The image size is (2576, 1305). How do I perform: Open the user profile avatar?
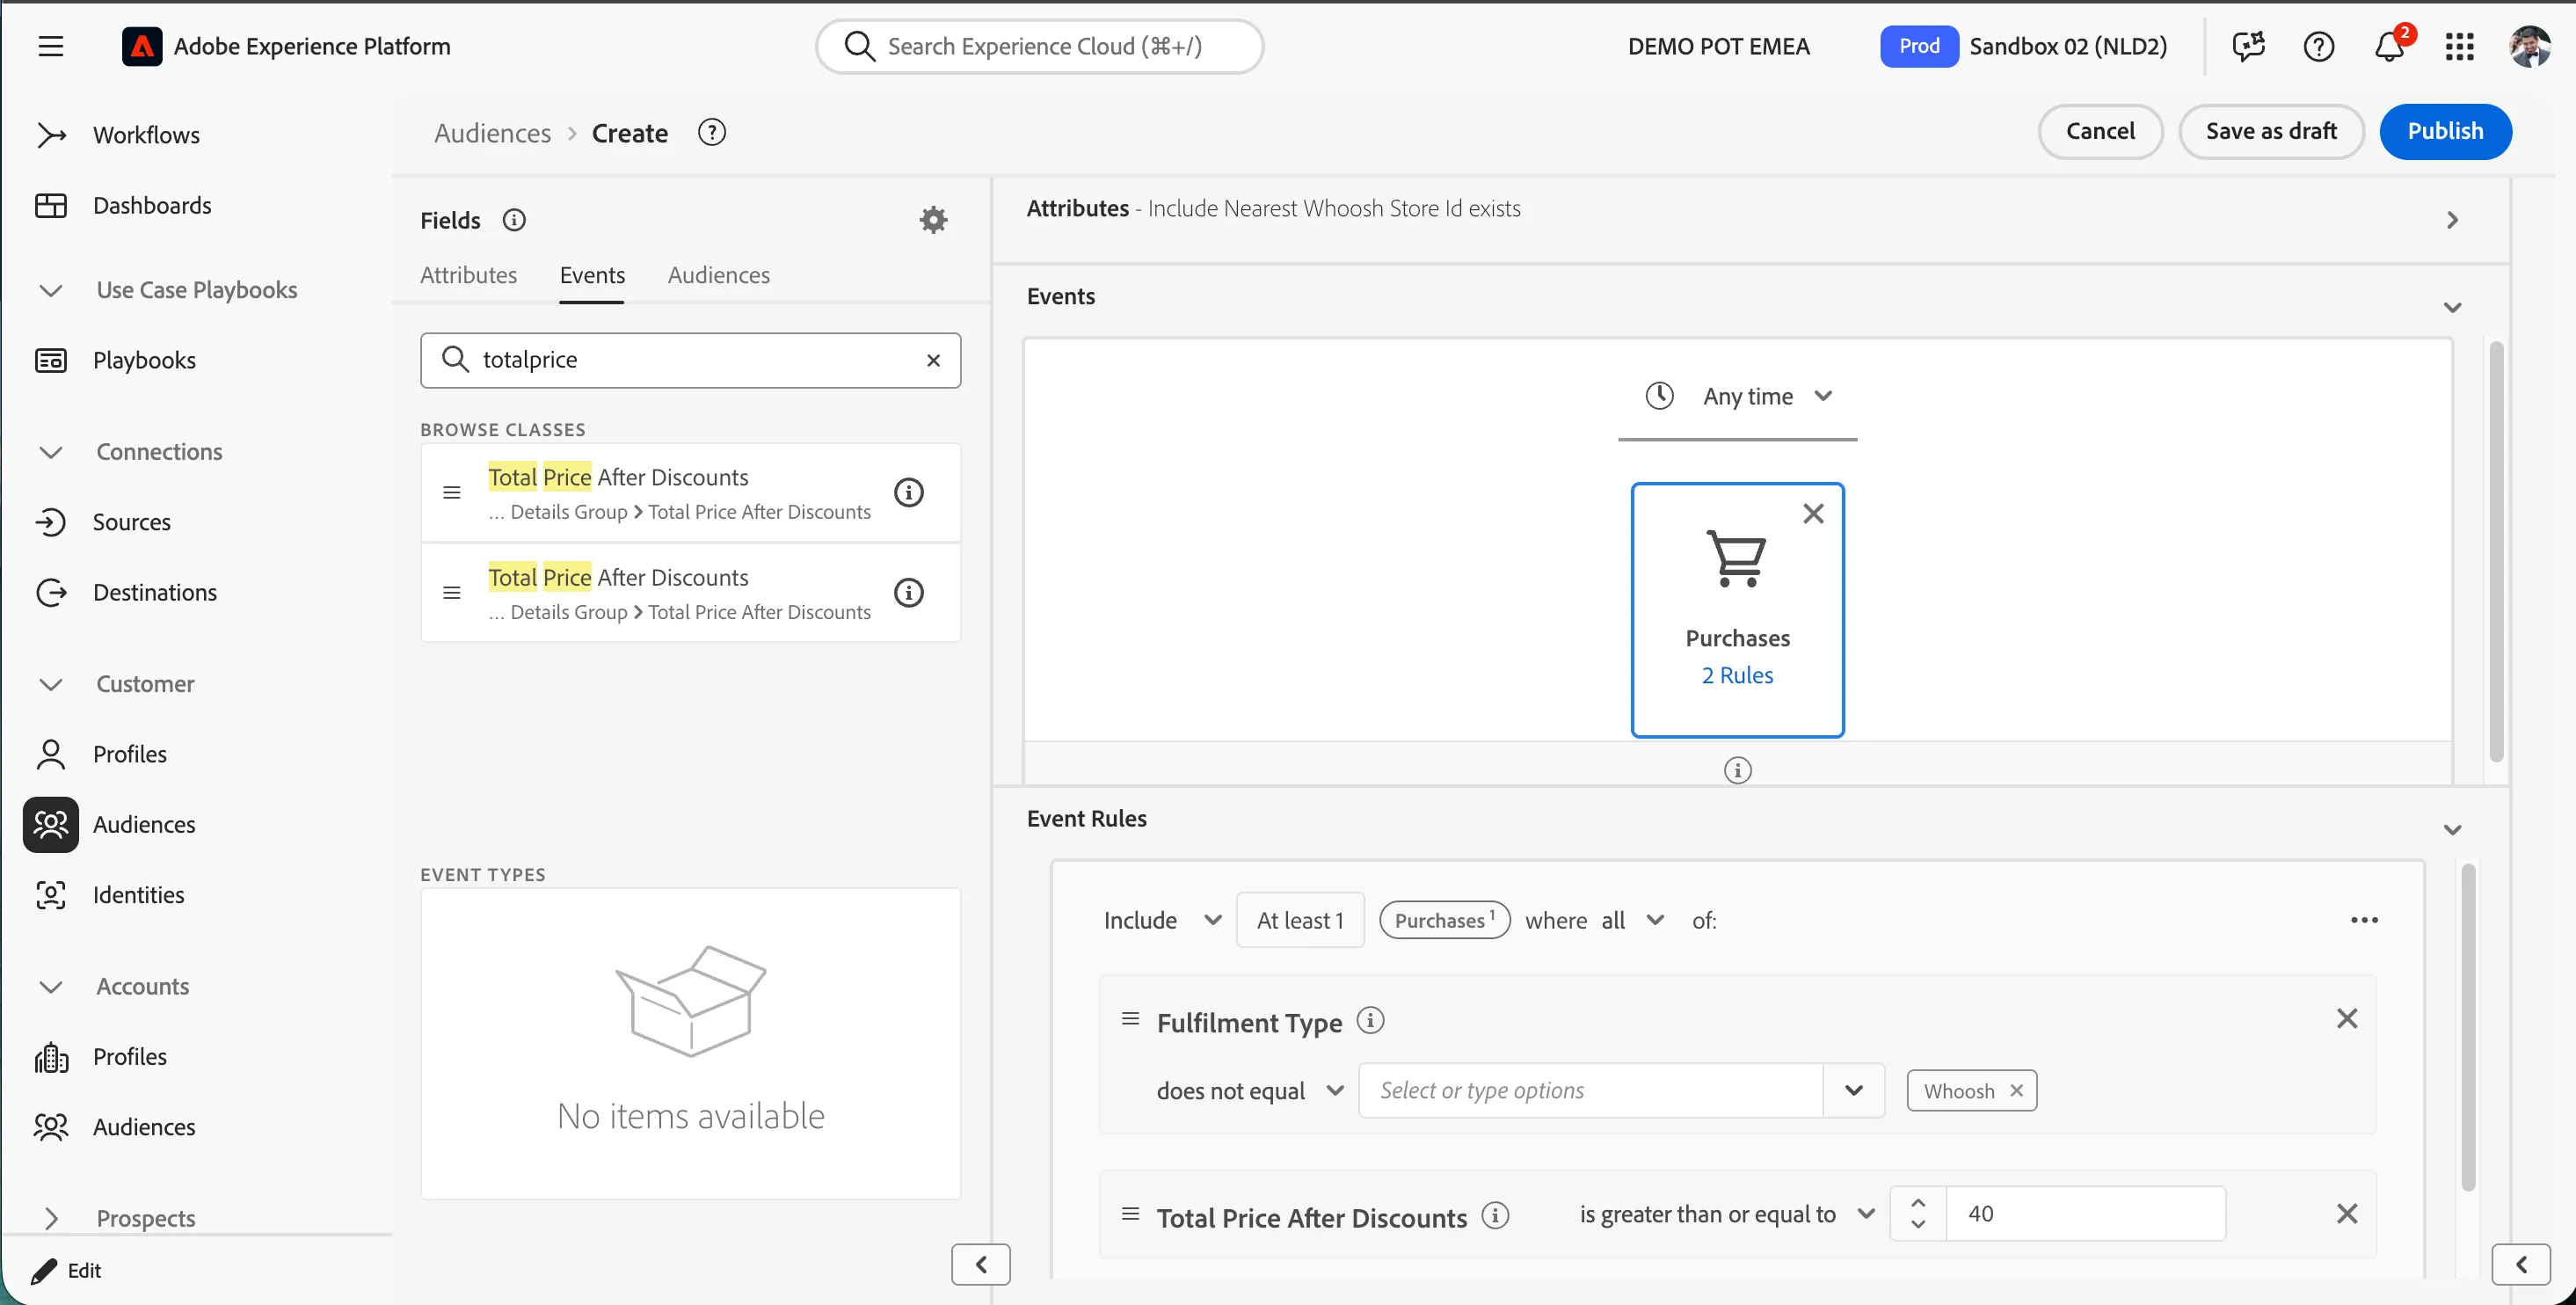(2530, 46)
